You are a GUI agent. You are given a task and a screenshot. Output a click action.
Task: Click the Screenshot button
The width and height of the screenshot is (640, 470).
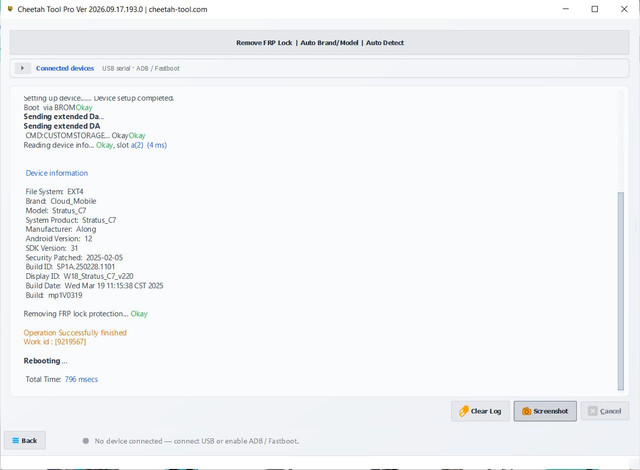click(x=545, y=411)
